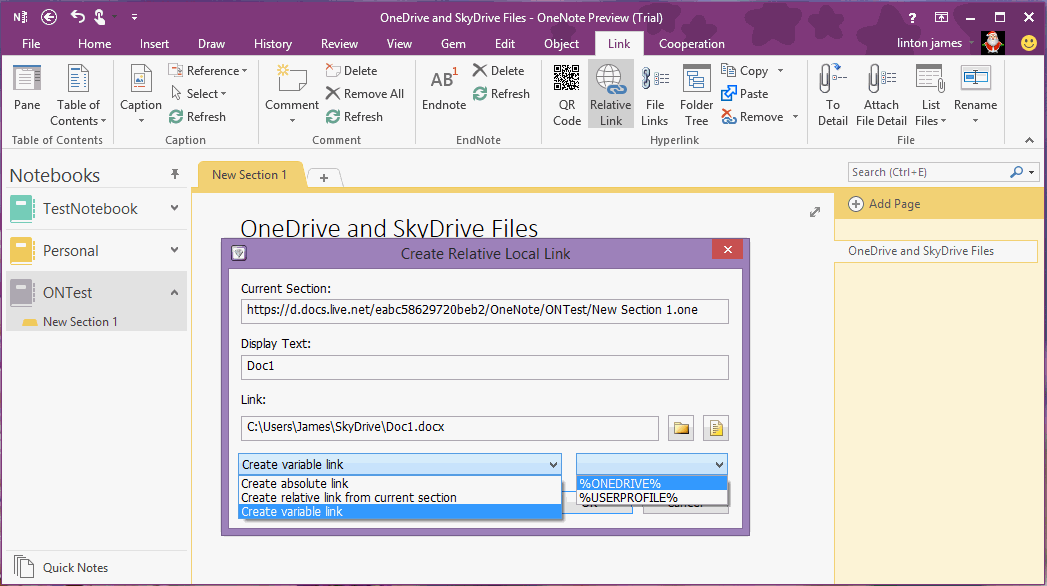Open the Edit tab
The image size is (1047, 586).
pos(505,44)
